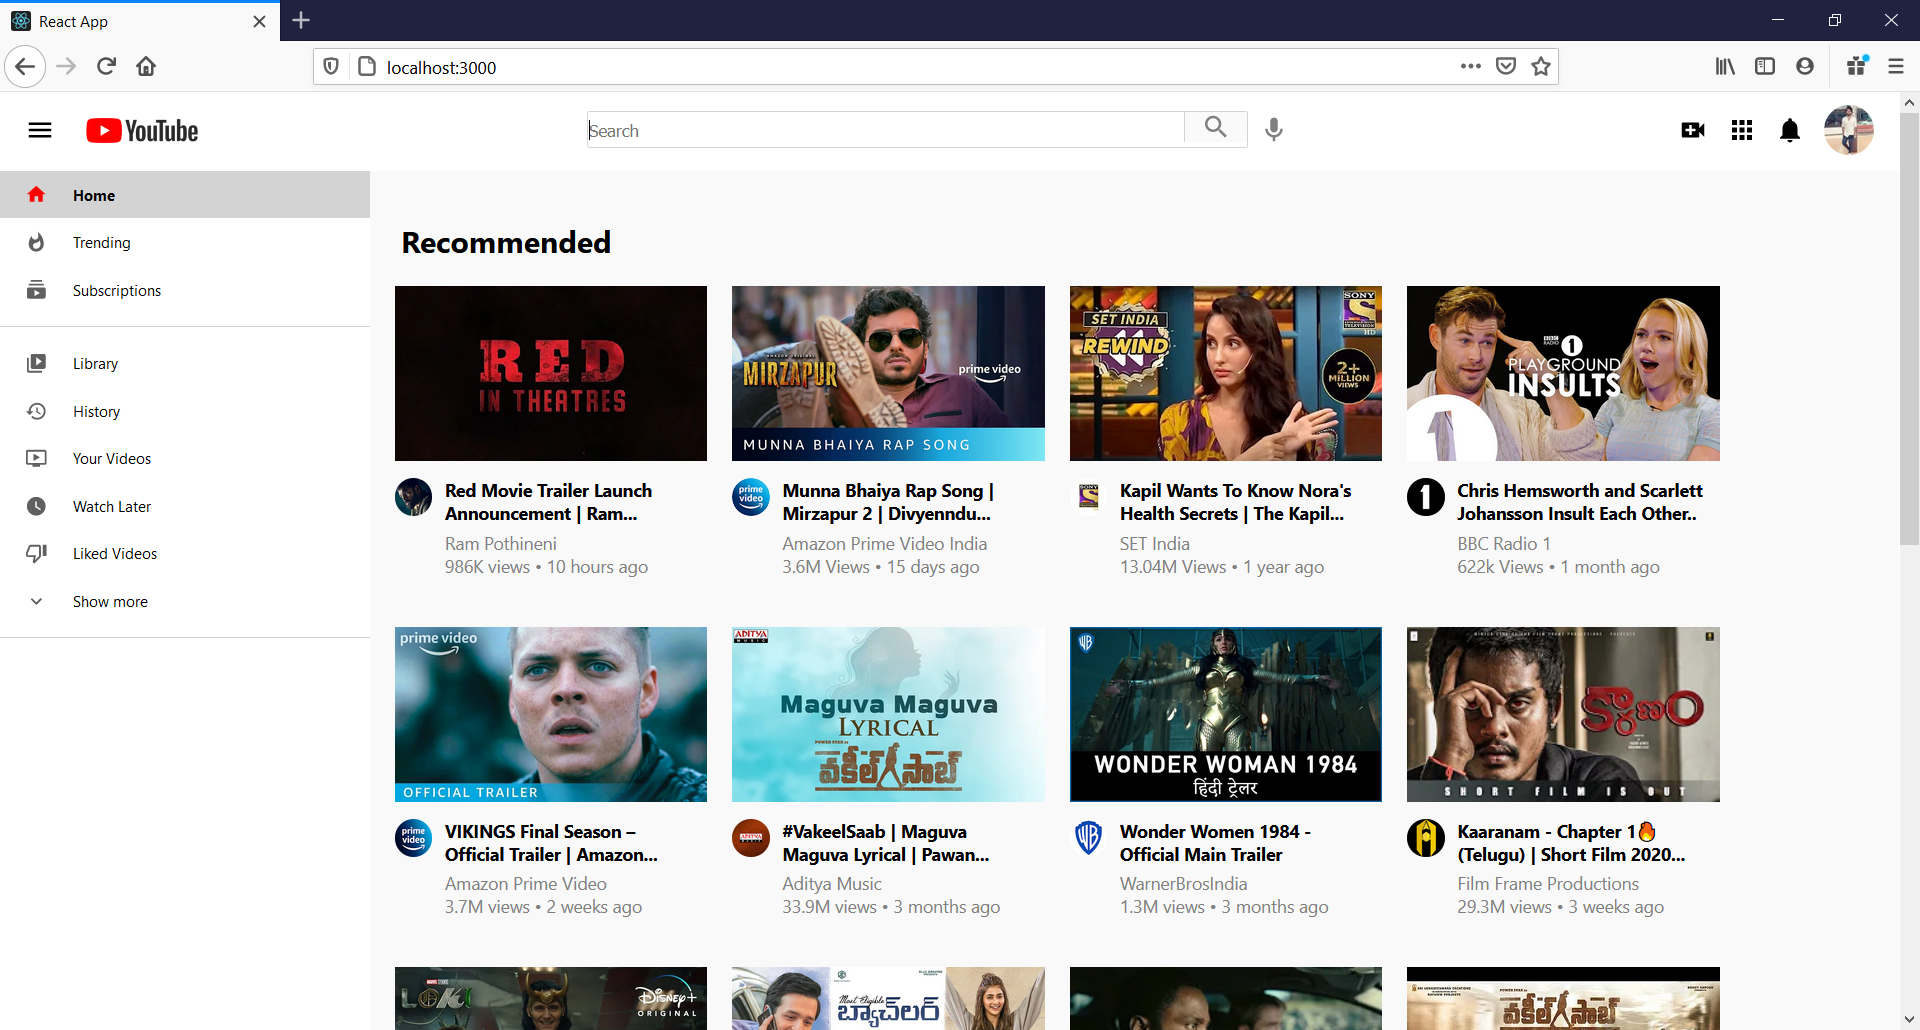Click the search magnifier button
This screenshot has height=1030, width=1920.
pos(1215,127)
